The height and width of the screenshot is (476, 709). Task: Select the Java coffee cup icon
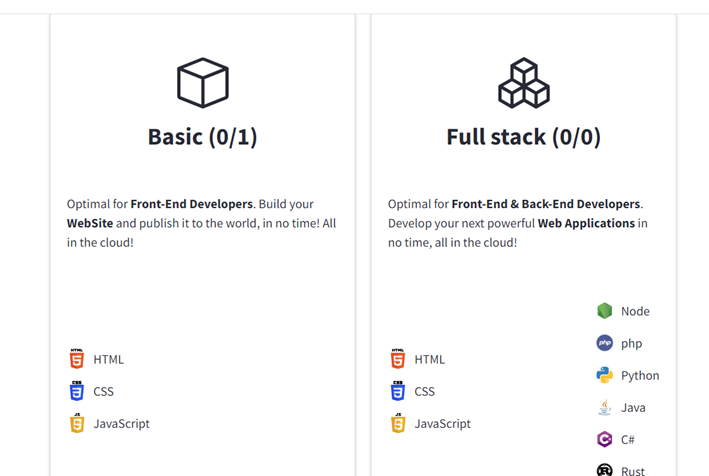tap(605, 407)
